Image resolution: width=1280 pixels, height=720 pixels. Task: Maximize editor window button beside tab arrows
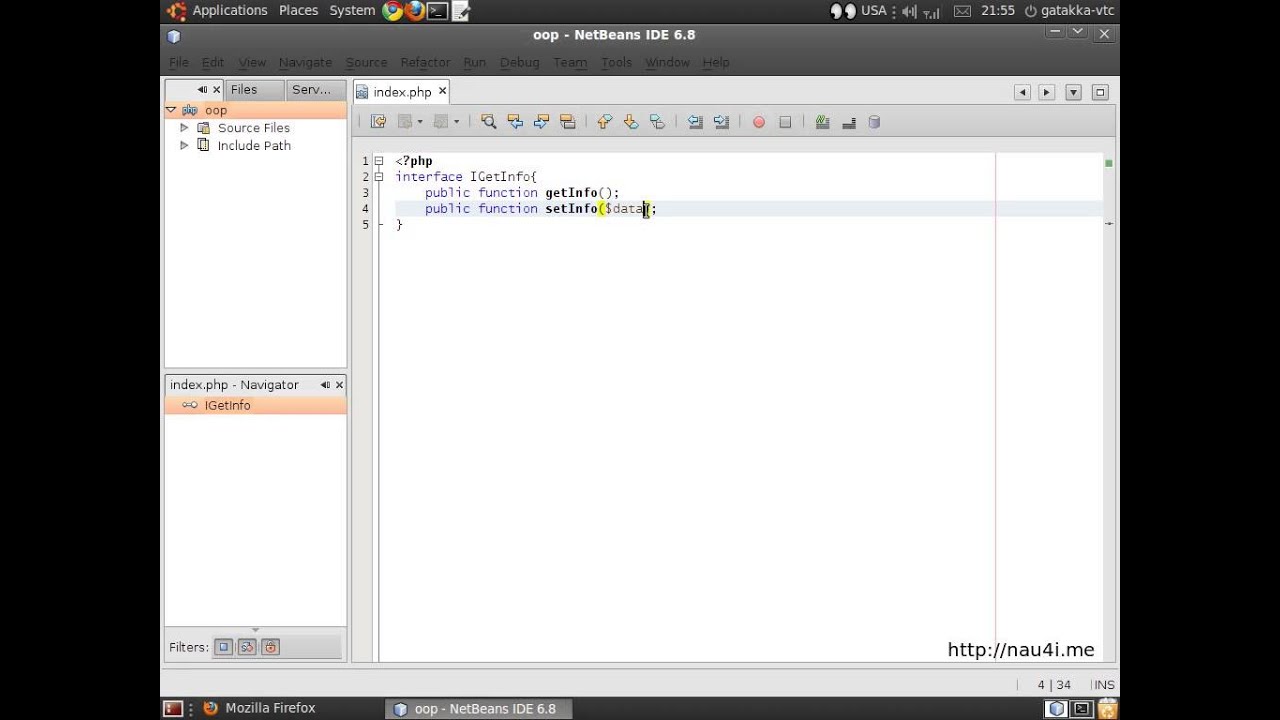[x=1100, y=92]
